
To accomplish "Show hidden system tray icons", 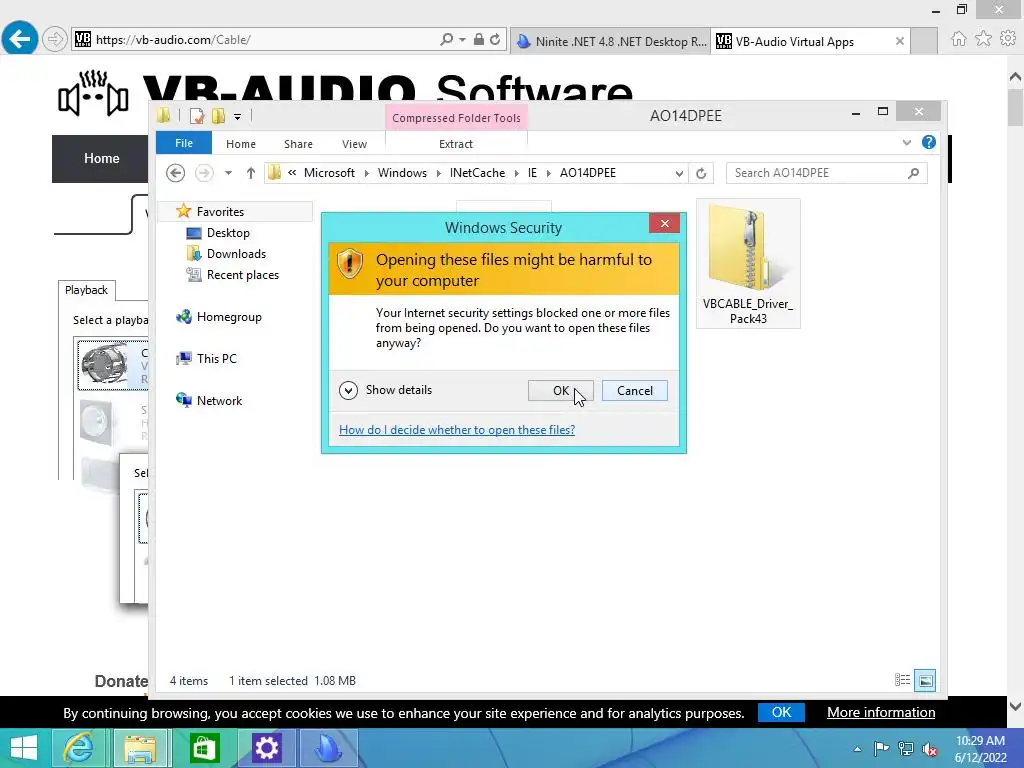I will click(x=857, y=749).
